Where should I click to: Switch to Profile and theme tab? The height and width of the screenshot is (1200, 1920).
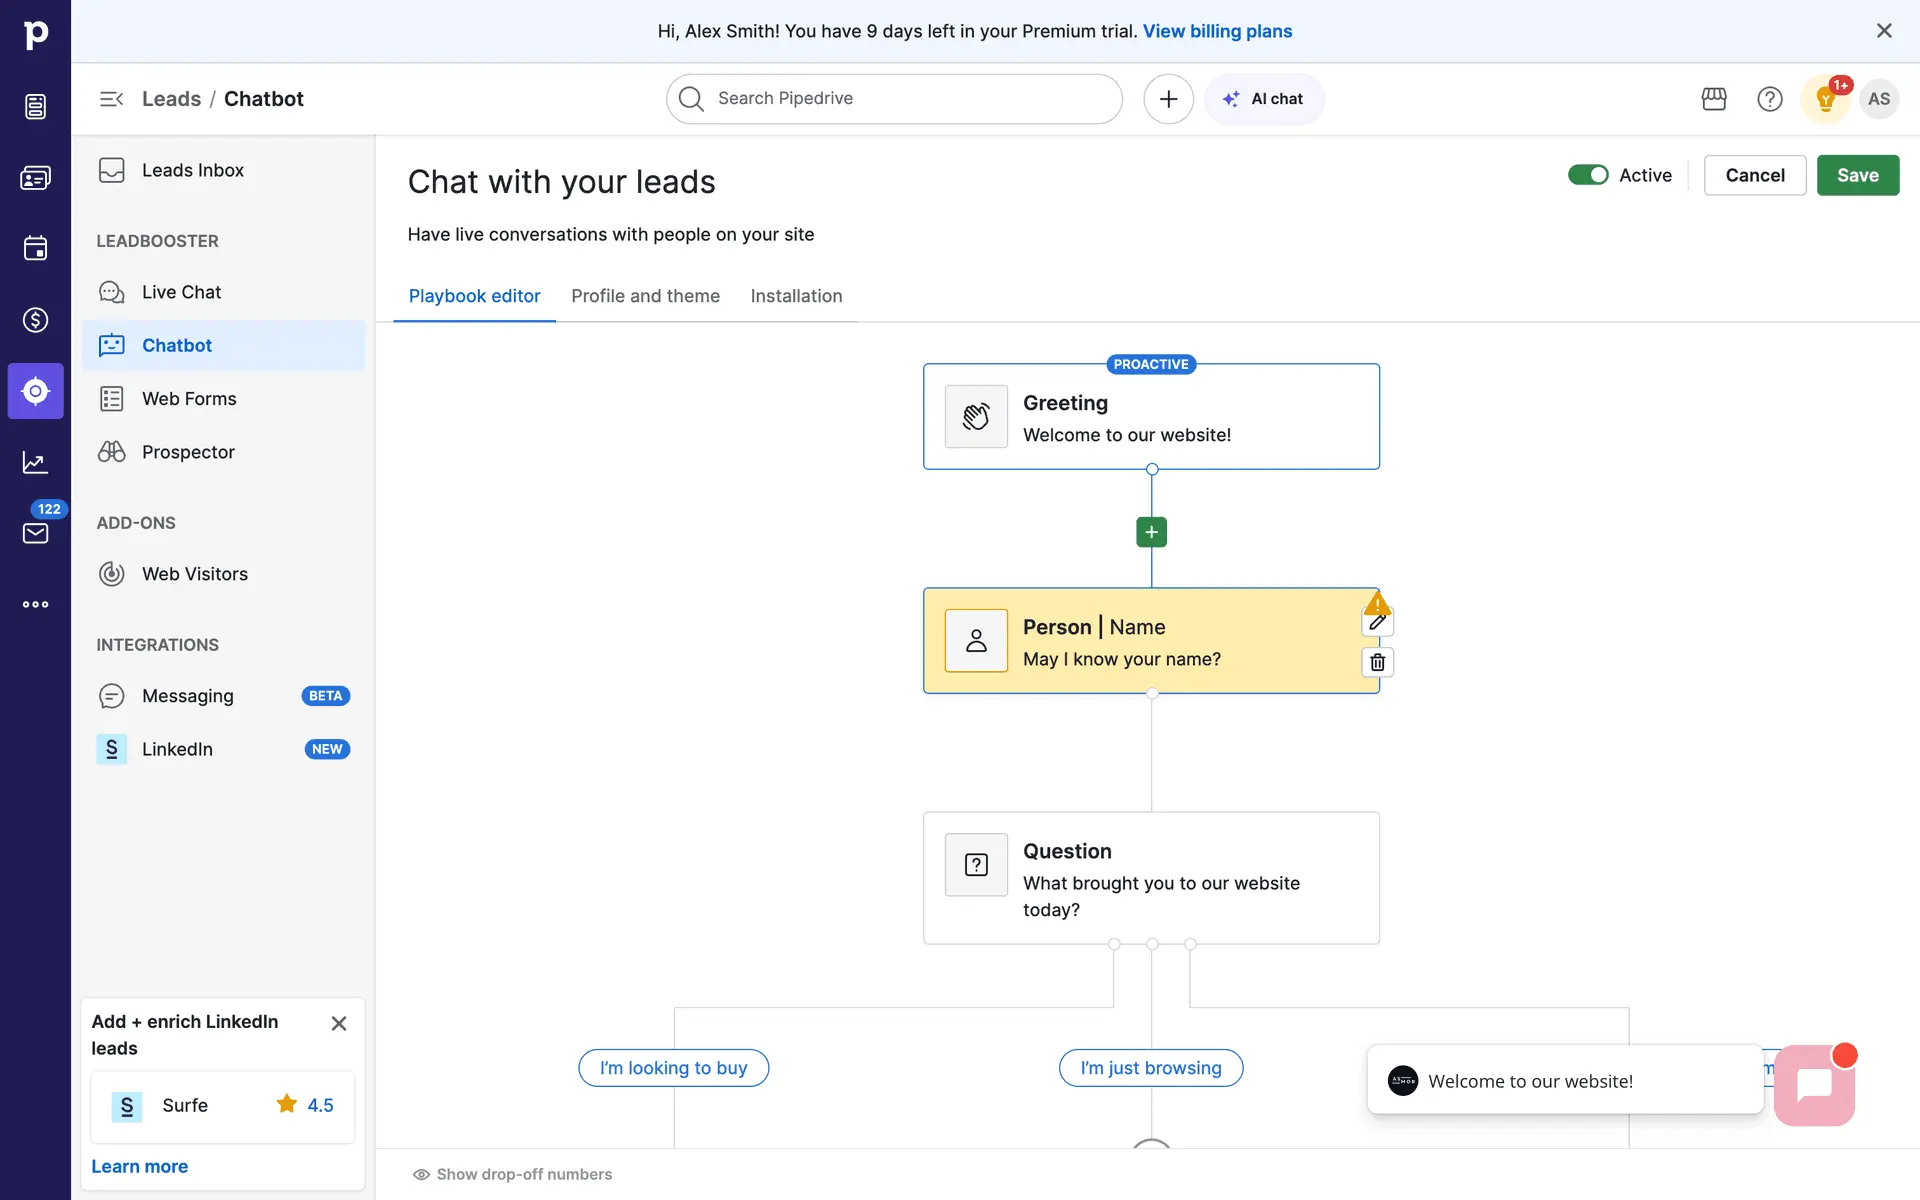[645, 296]
